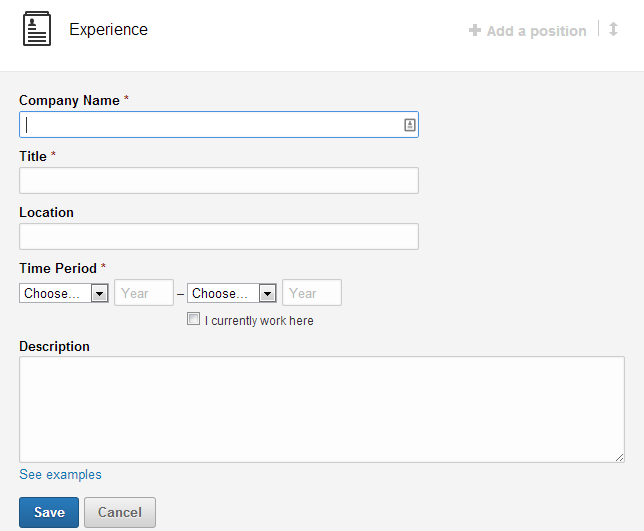Click the Experience section resume icon

(37, 29)
